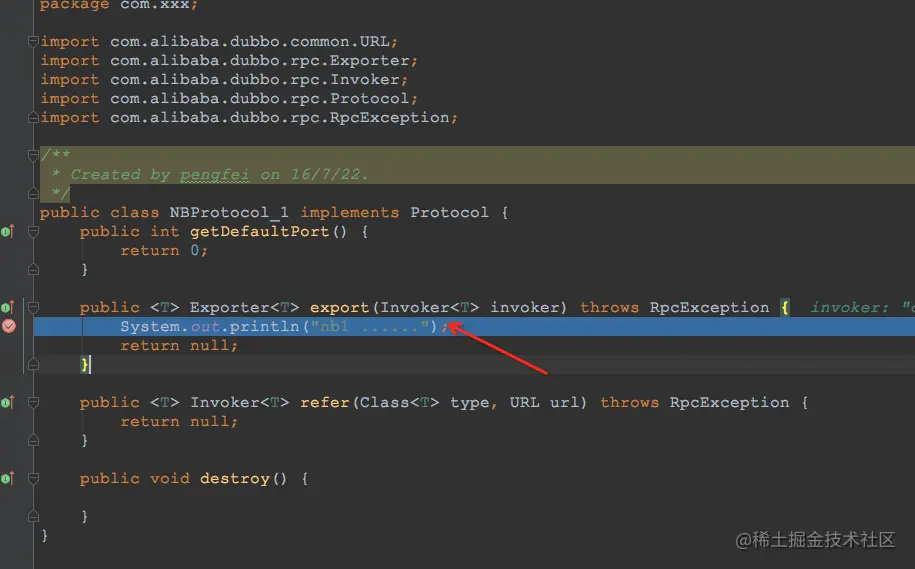Click the package declaration com.xxx line
Viewport: 915px width, 569px height.
tap(119, 5)
